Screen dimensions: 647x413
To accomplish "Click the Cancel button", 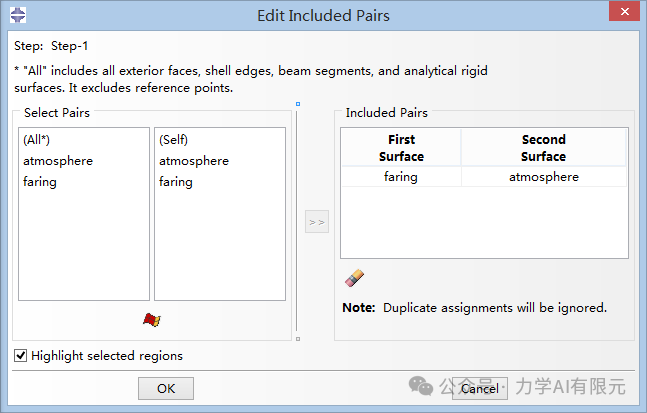I will click(x=479, y=388).
